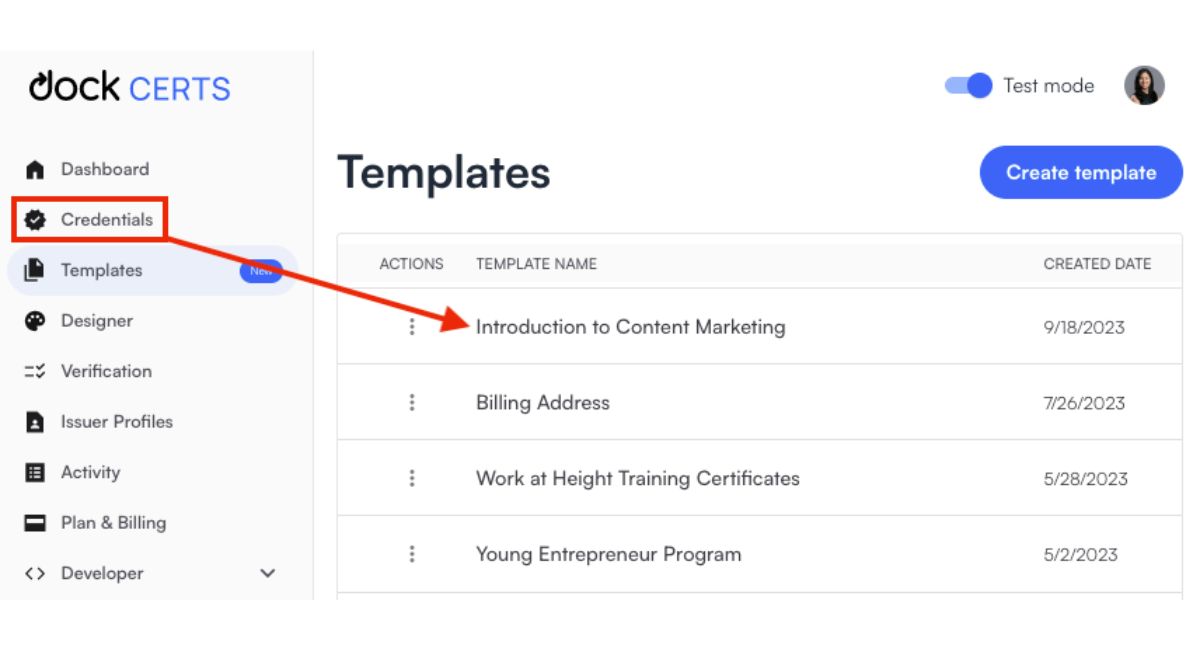Click the Dashboard home icon

coord(35,170)
